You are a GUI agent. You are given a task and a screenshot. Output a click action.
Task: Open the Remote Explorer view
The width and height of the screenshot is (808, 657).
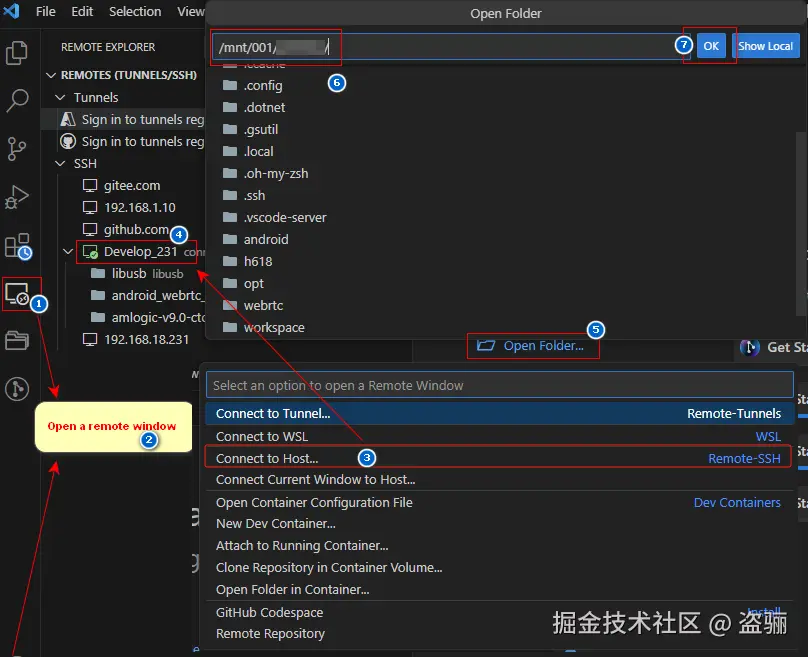18,294
